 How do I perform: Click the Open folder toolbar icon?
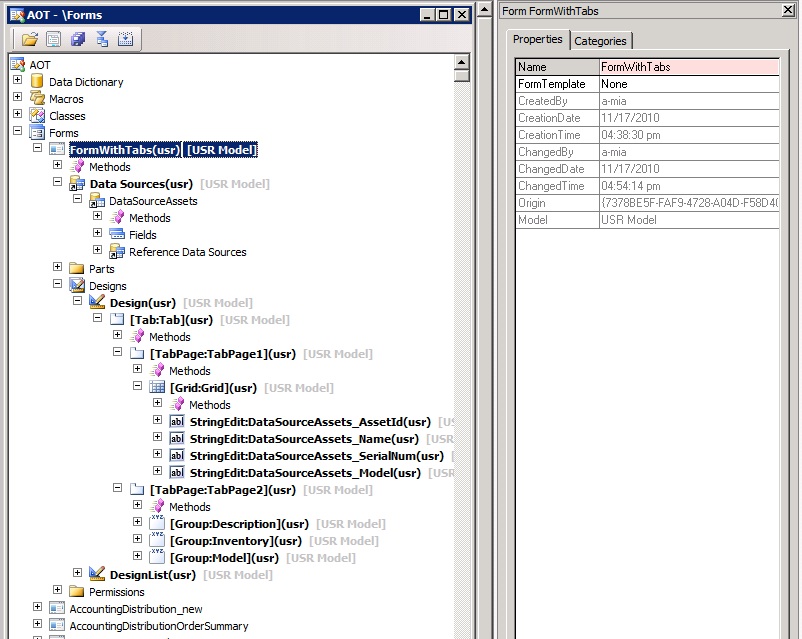click(30, 39)
